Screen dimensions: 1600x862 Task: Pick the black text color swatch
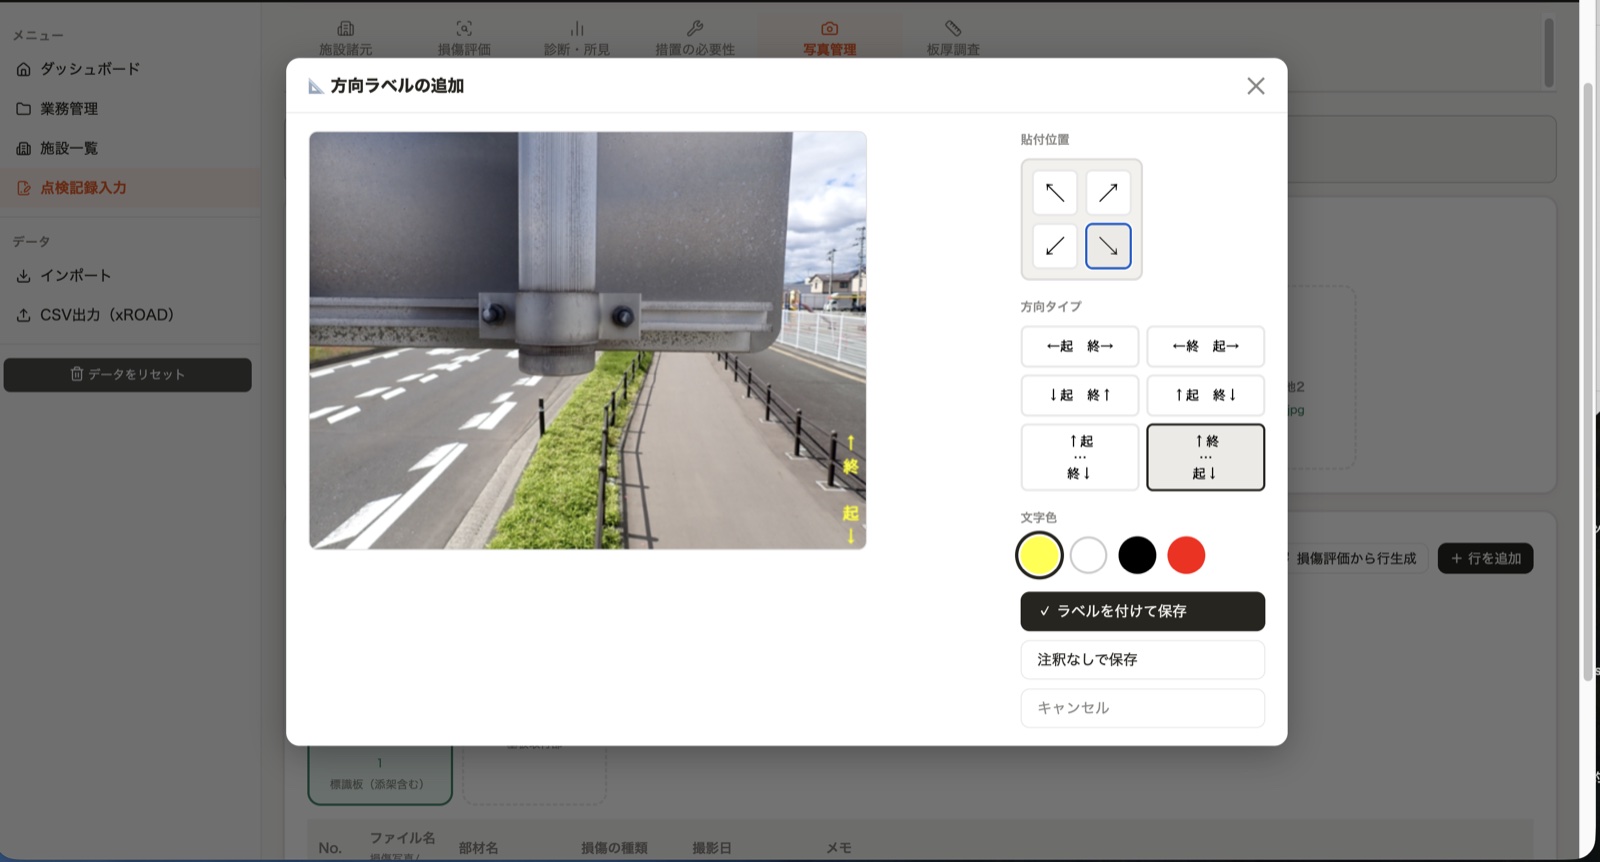tap(1137, 555)
